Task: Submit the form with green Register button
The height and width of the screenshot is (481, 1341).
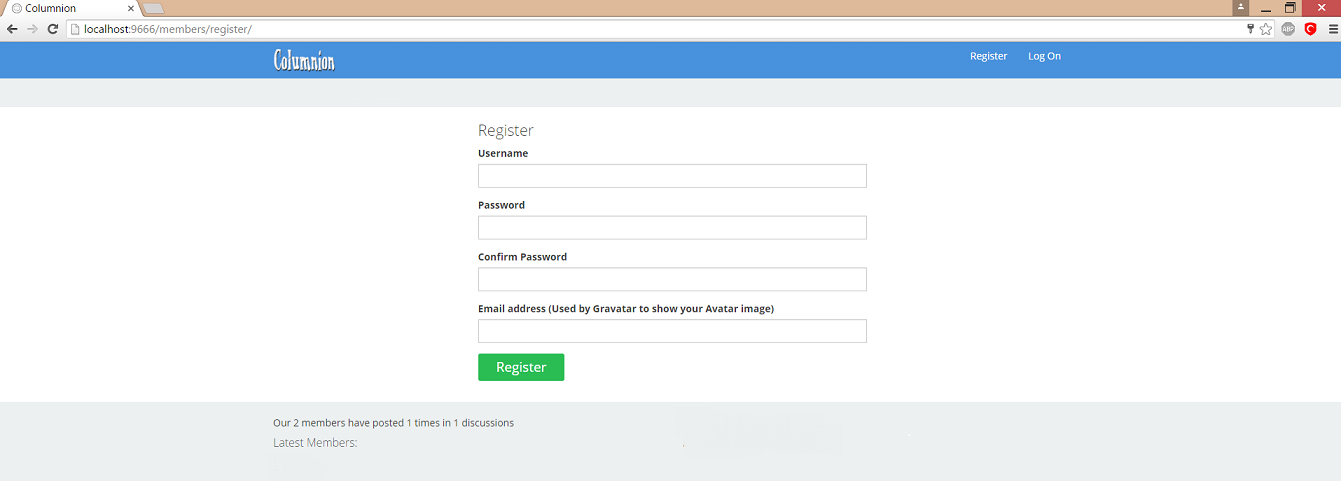Action: [x=521, y=367]
